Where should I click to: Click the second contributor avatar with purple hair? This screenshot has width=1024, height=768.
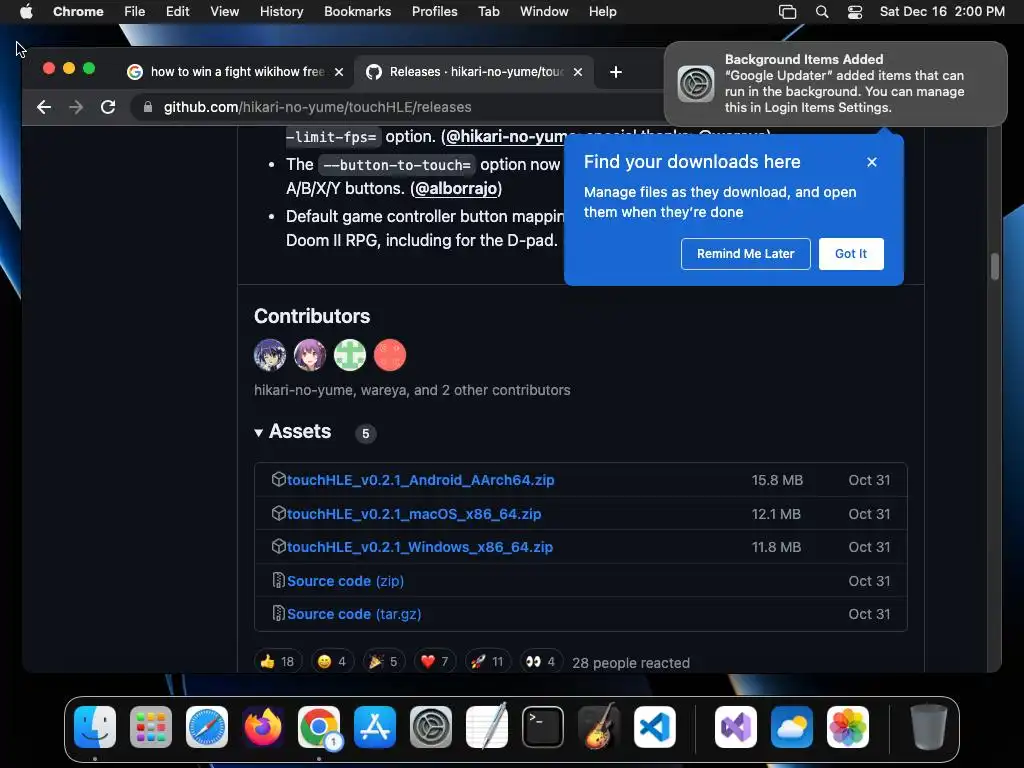point(310,355)
